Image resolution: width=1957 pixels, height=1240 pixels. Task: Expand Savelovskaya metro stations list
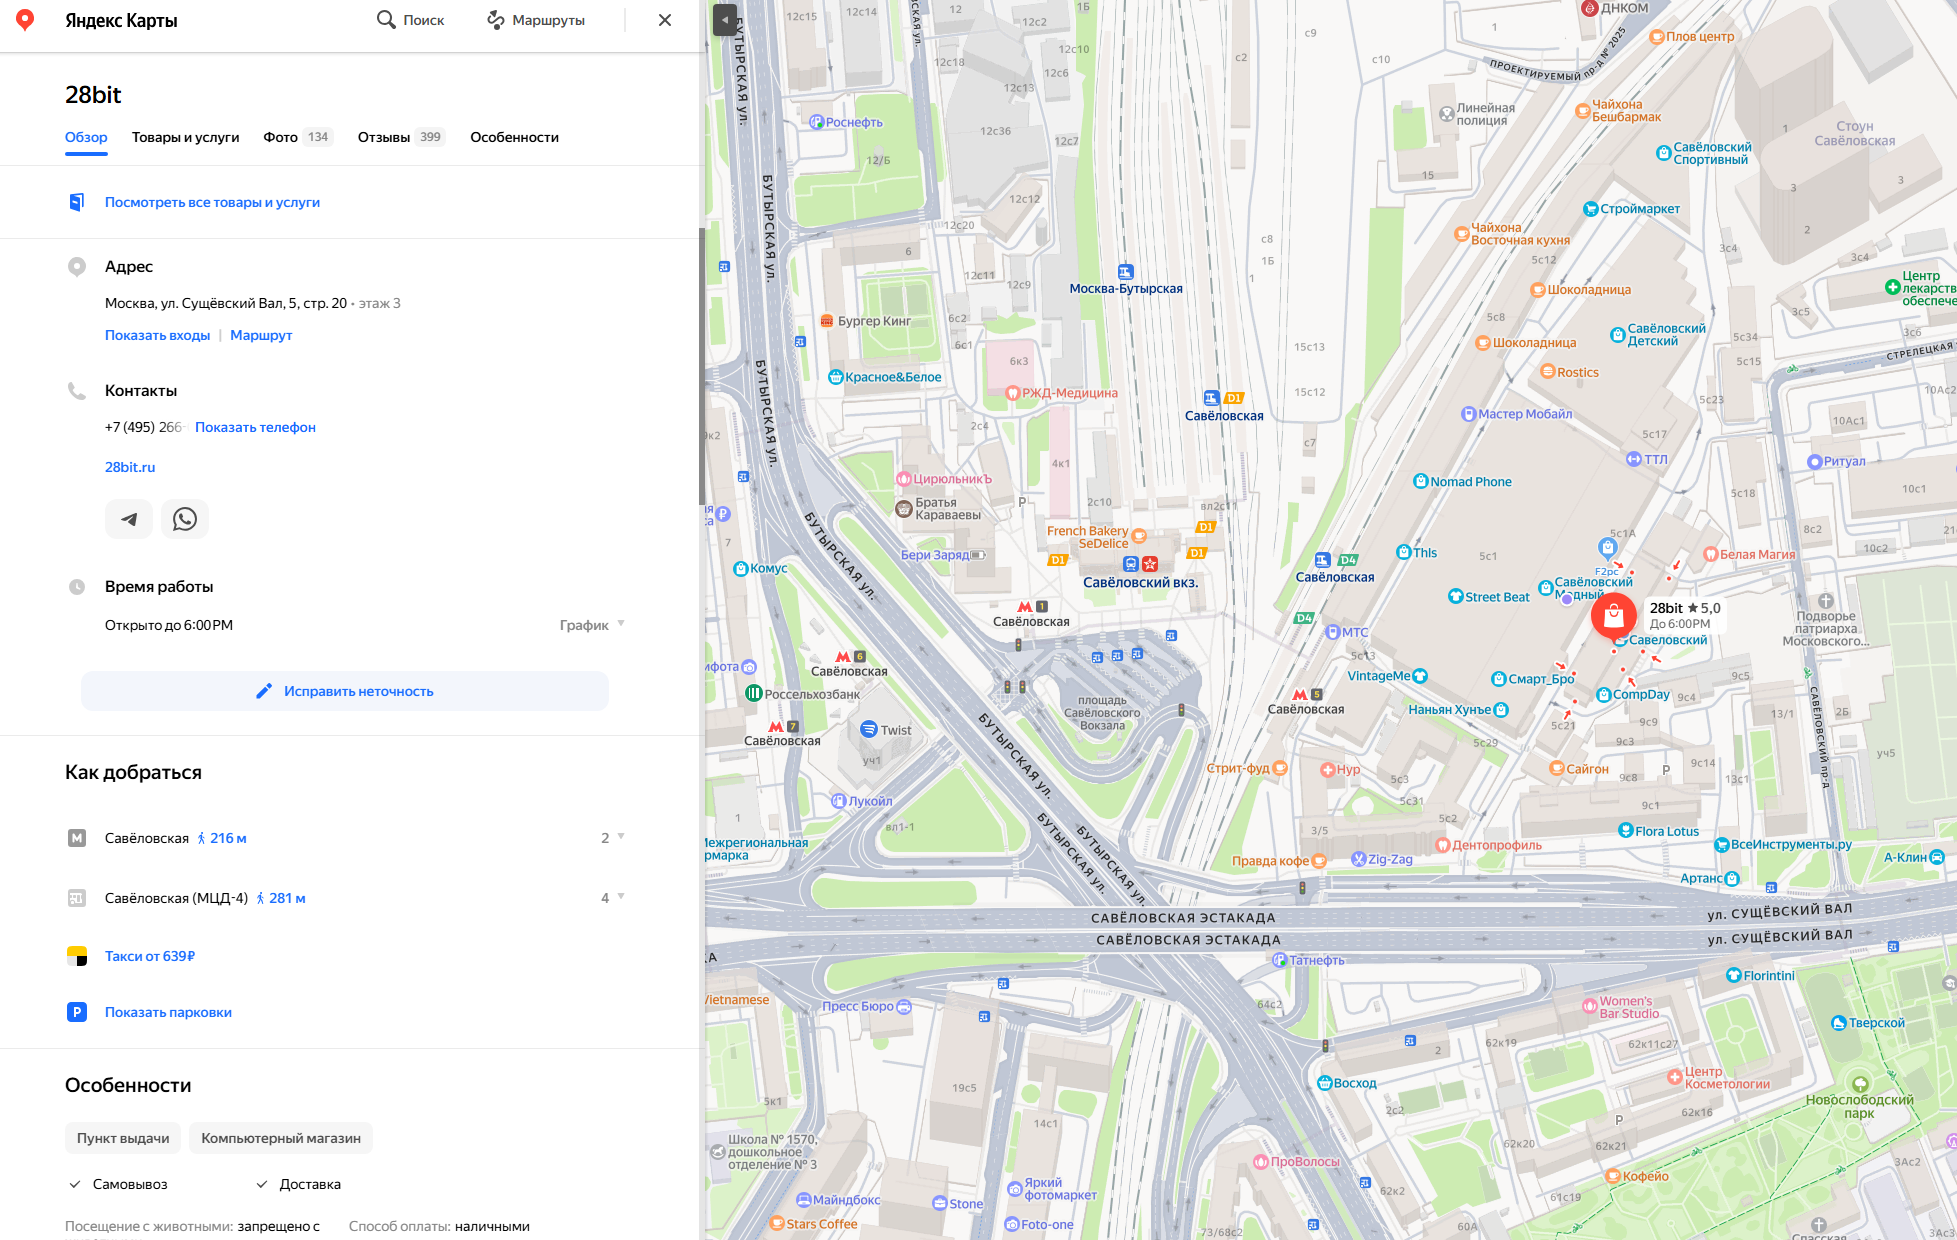pyautogui.click(x=613, y=838)
